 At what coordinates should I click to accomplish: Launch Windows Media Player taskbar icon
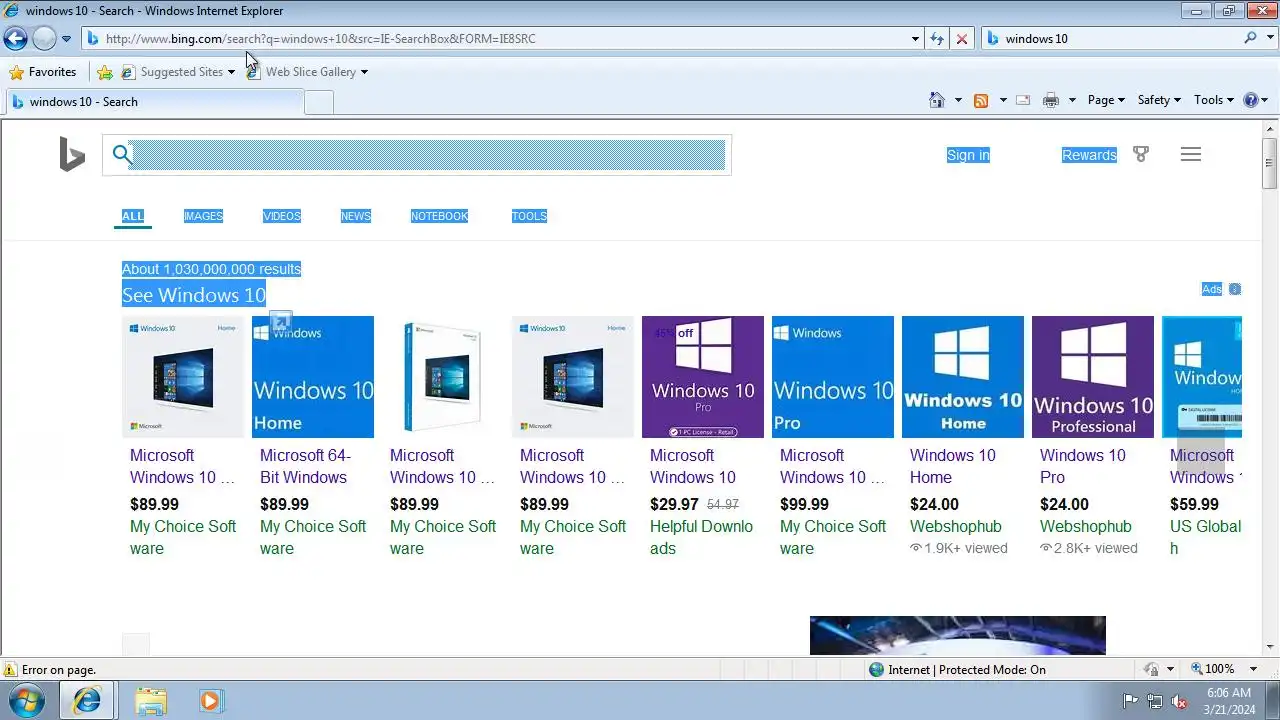(x=210, y=701)
